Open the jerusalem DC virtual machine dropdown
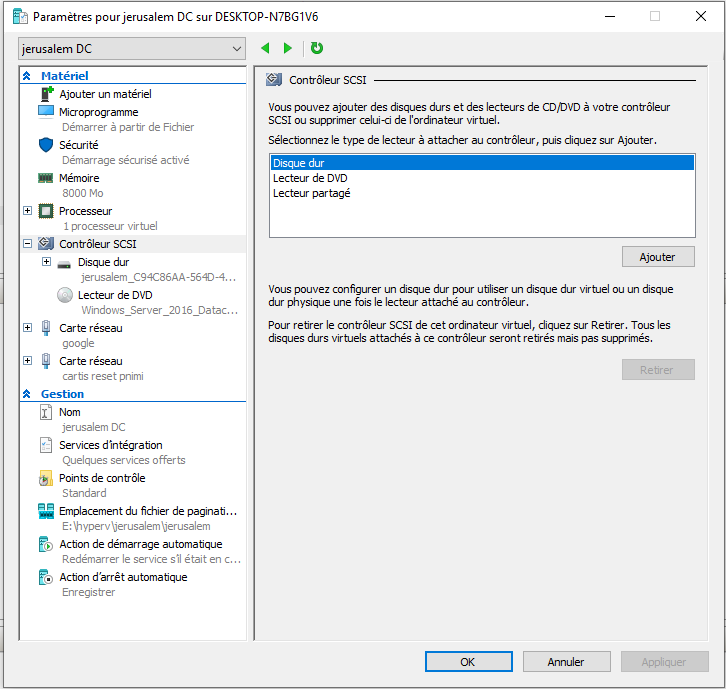 132,49
